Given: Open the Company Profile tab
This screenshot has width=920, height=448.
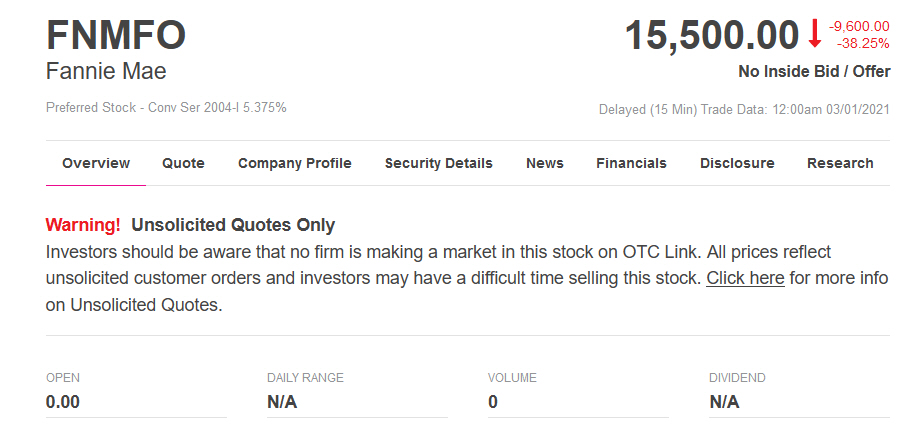Looking at the screenshot, I should coord(294,163).
